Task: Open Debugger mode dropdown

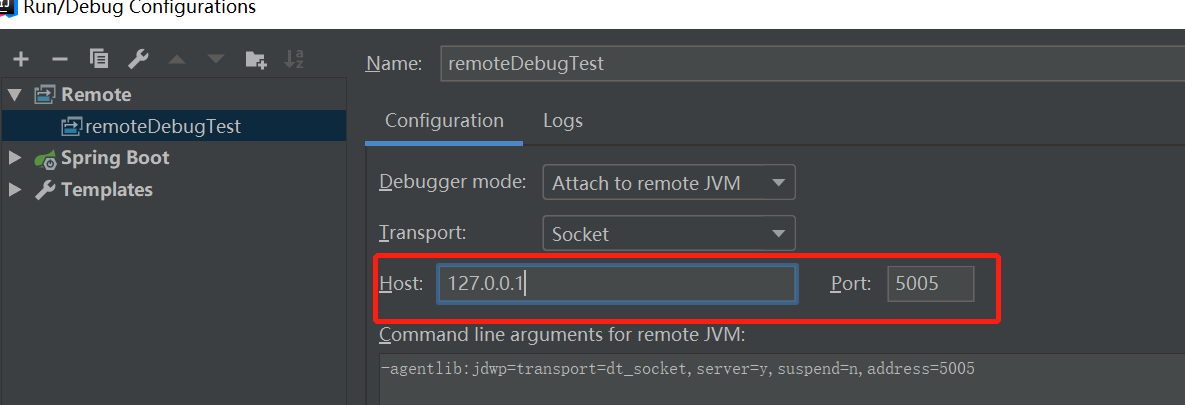Action: (669, 182)
